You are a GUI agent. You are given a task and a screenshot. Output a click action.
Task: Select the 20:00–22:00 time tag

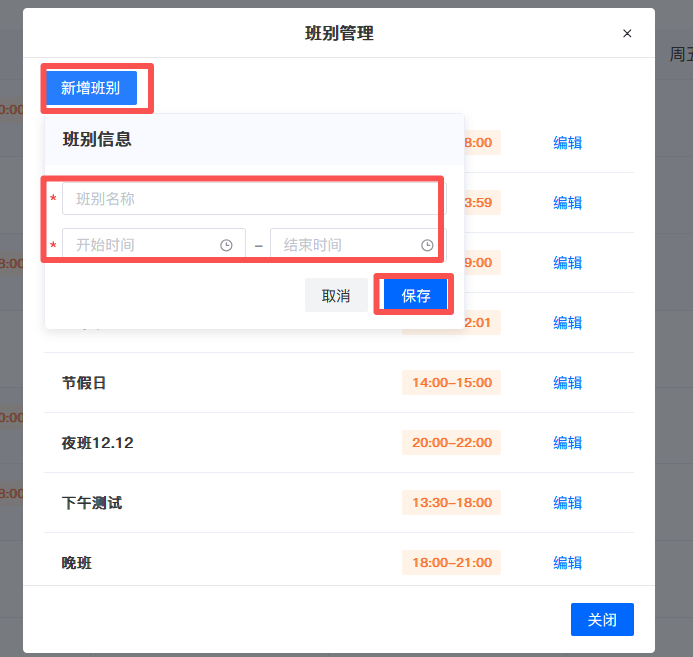451,443
